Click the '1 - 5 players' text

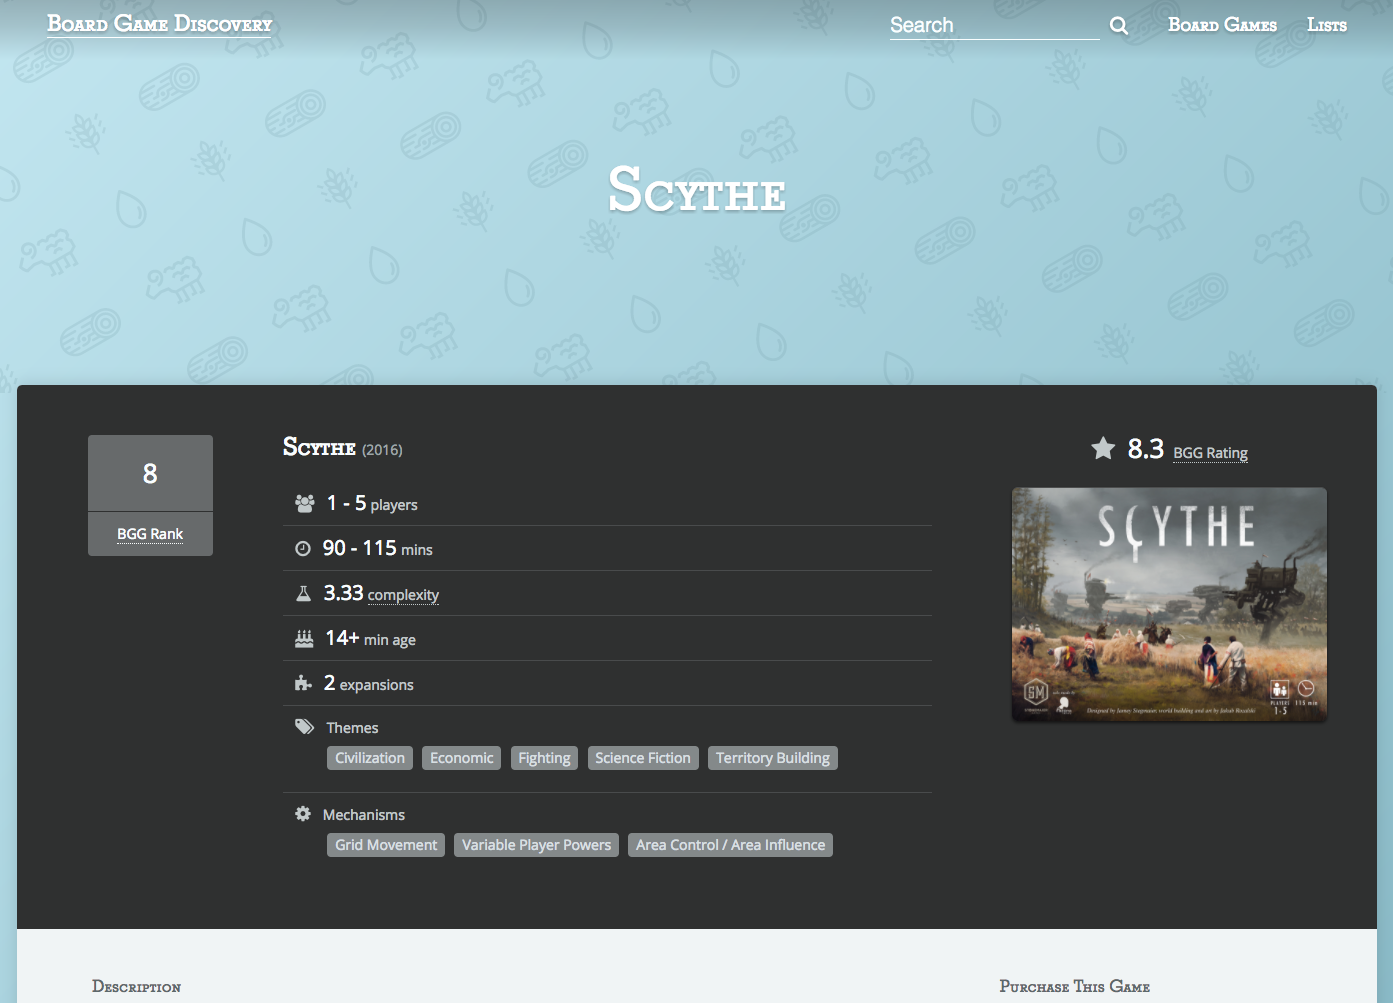[372, 504]
